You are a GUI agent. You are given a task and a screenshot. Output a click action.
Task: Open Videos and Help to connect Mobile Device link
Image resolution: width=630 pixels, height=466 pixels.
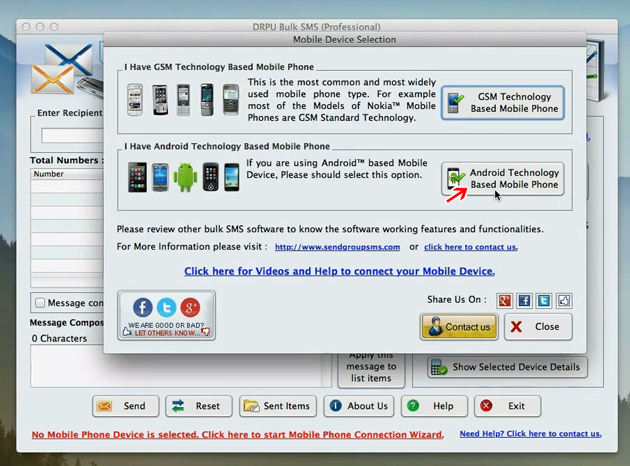(340, 271)
